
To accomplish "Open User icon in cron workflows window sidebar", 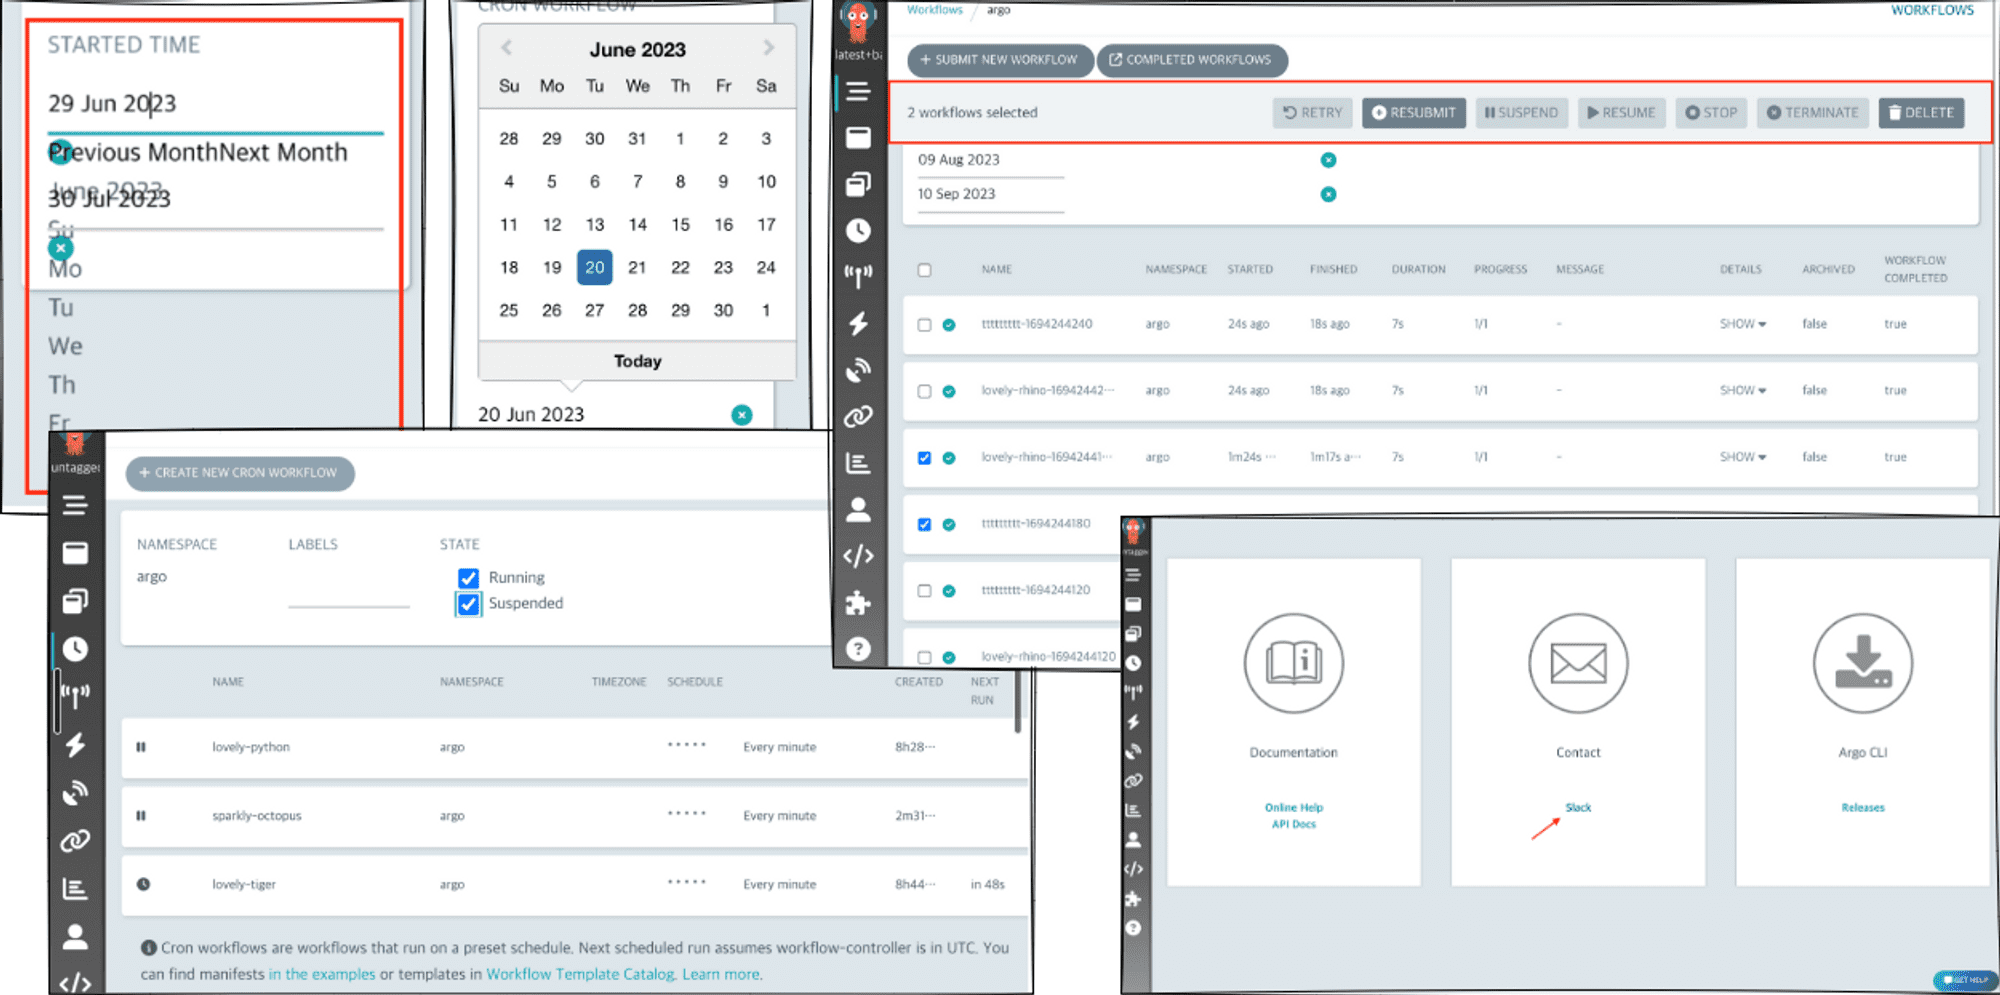I will 75,937.
